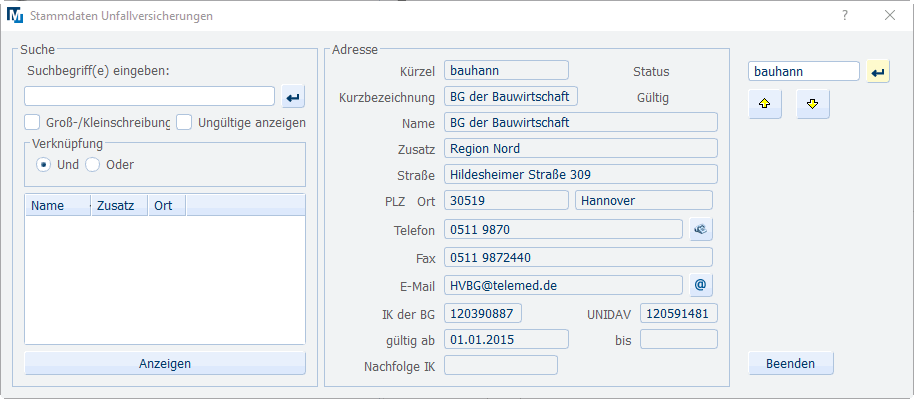Select the Oder radio option
The width and height of the screenshot is (914, 399).
tap(93, 164)
